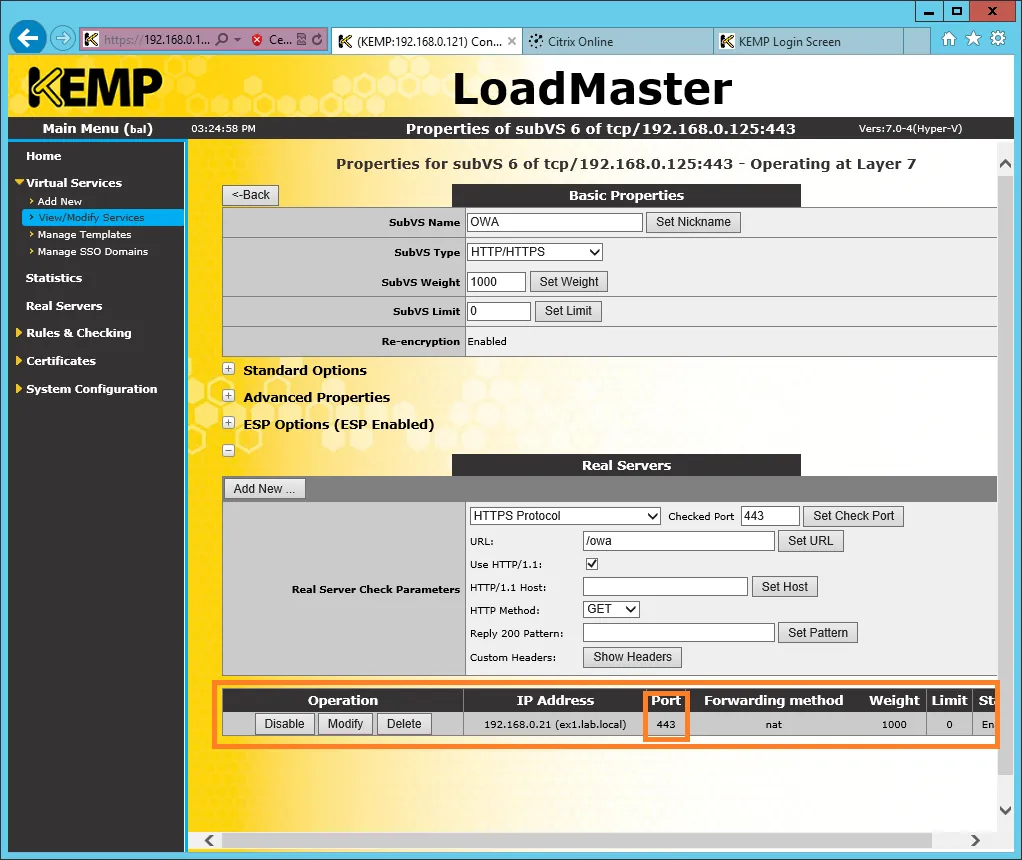Screen dimensions: 1022x860
Task: Click the HTTP/1.1 Host input field
Action: point(665,587)
